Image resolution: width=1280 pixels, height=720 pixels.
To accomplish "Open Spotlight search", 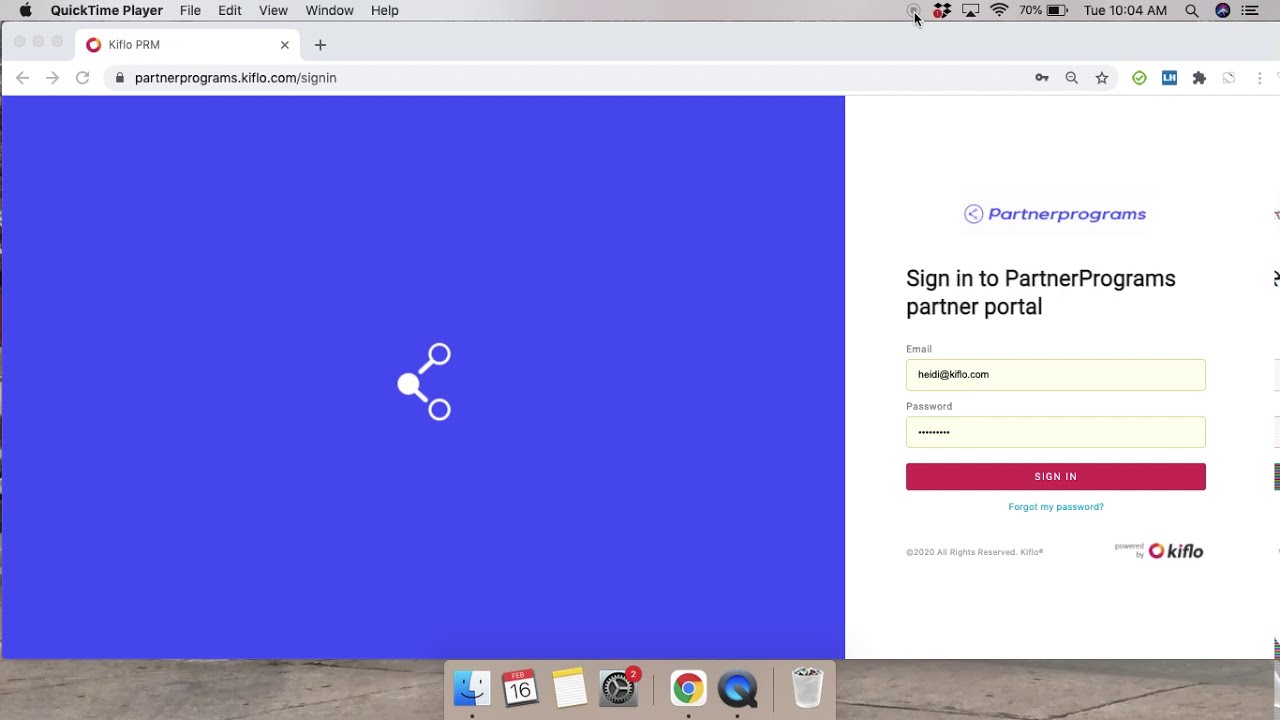I will click(x=1192, y=10).
